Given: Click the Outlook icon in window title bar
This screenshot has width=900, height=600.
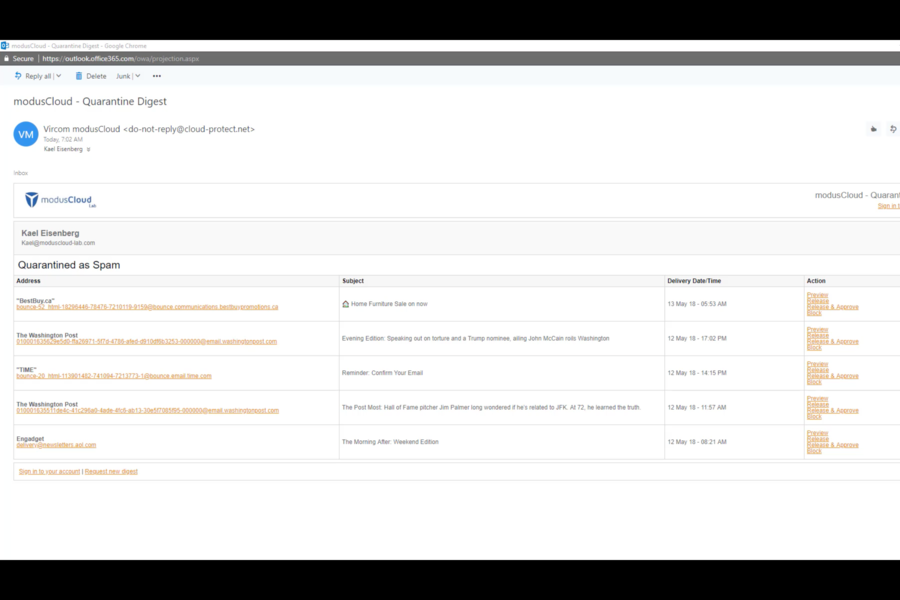Looking at the screenshot, I should pos(5,45).
